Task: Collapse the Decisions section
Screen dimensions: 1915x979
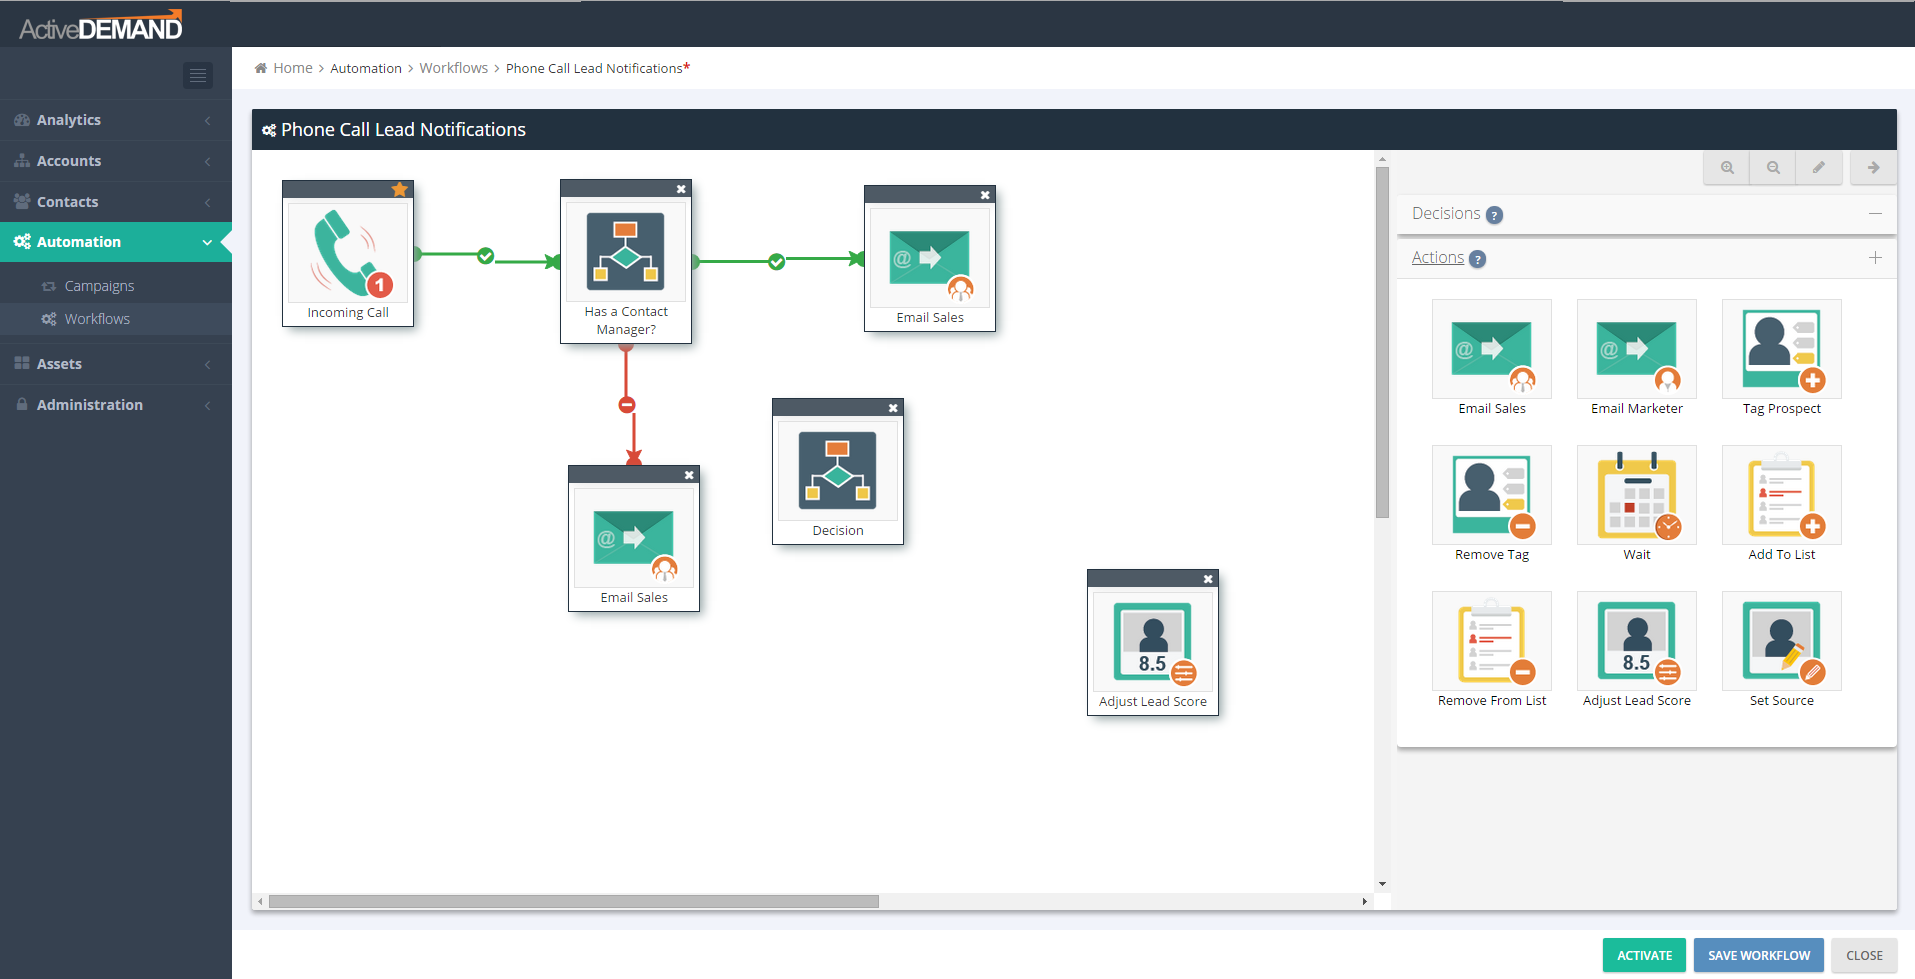Action: pyautogui.click(x=1875, y=214)
